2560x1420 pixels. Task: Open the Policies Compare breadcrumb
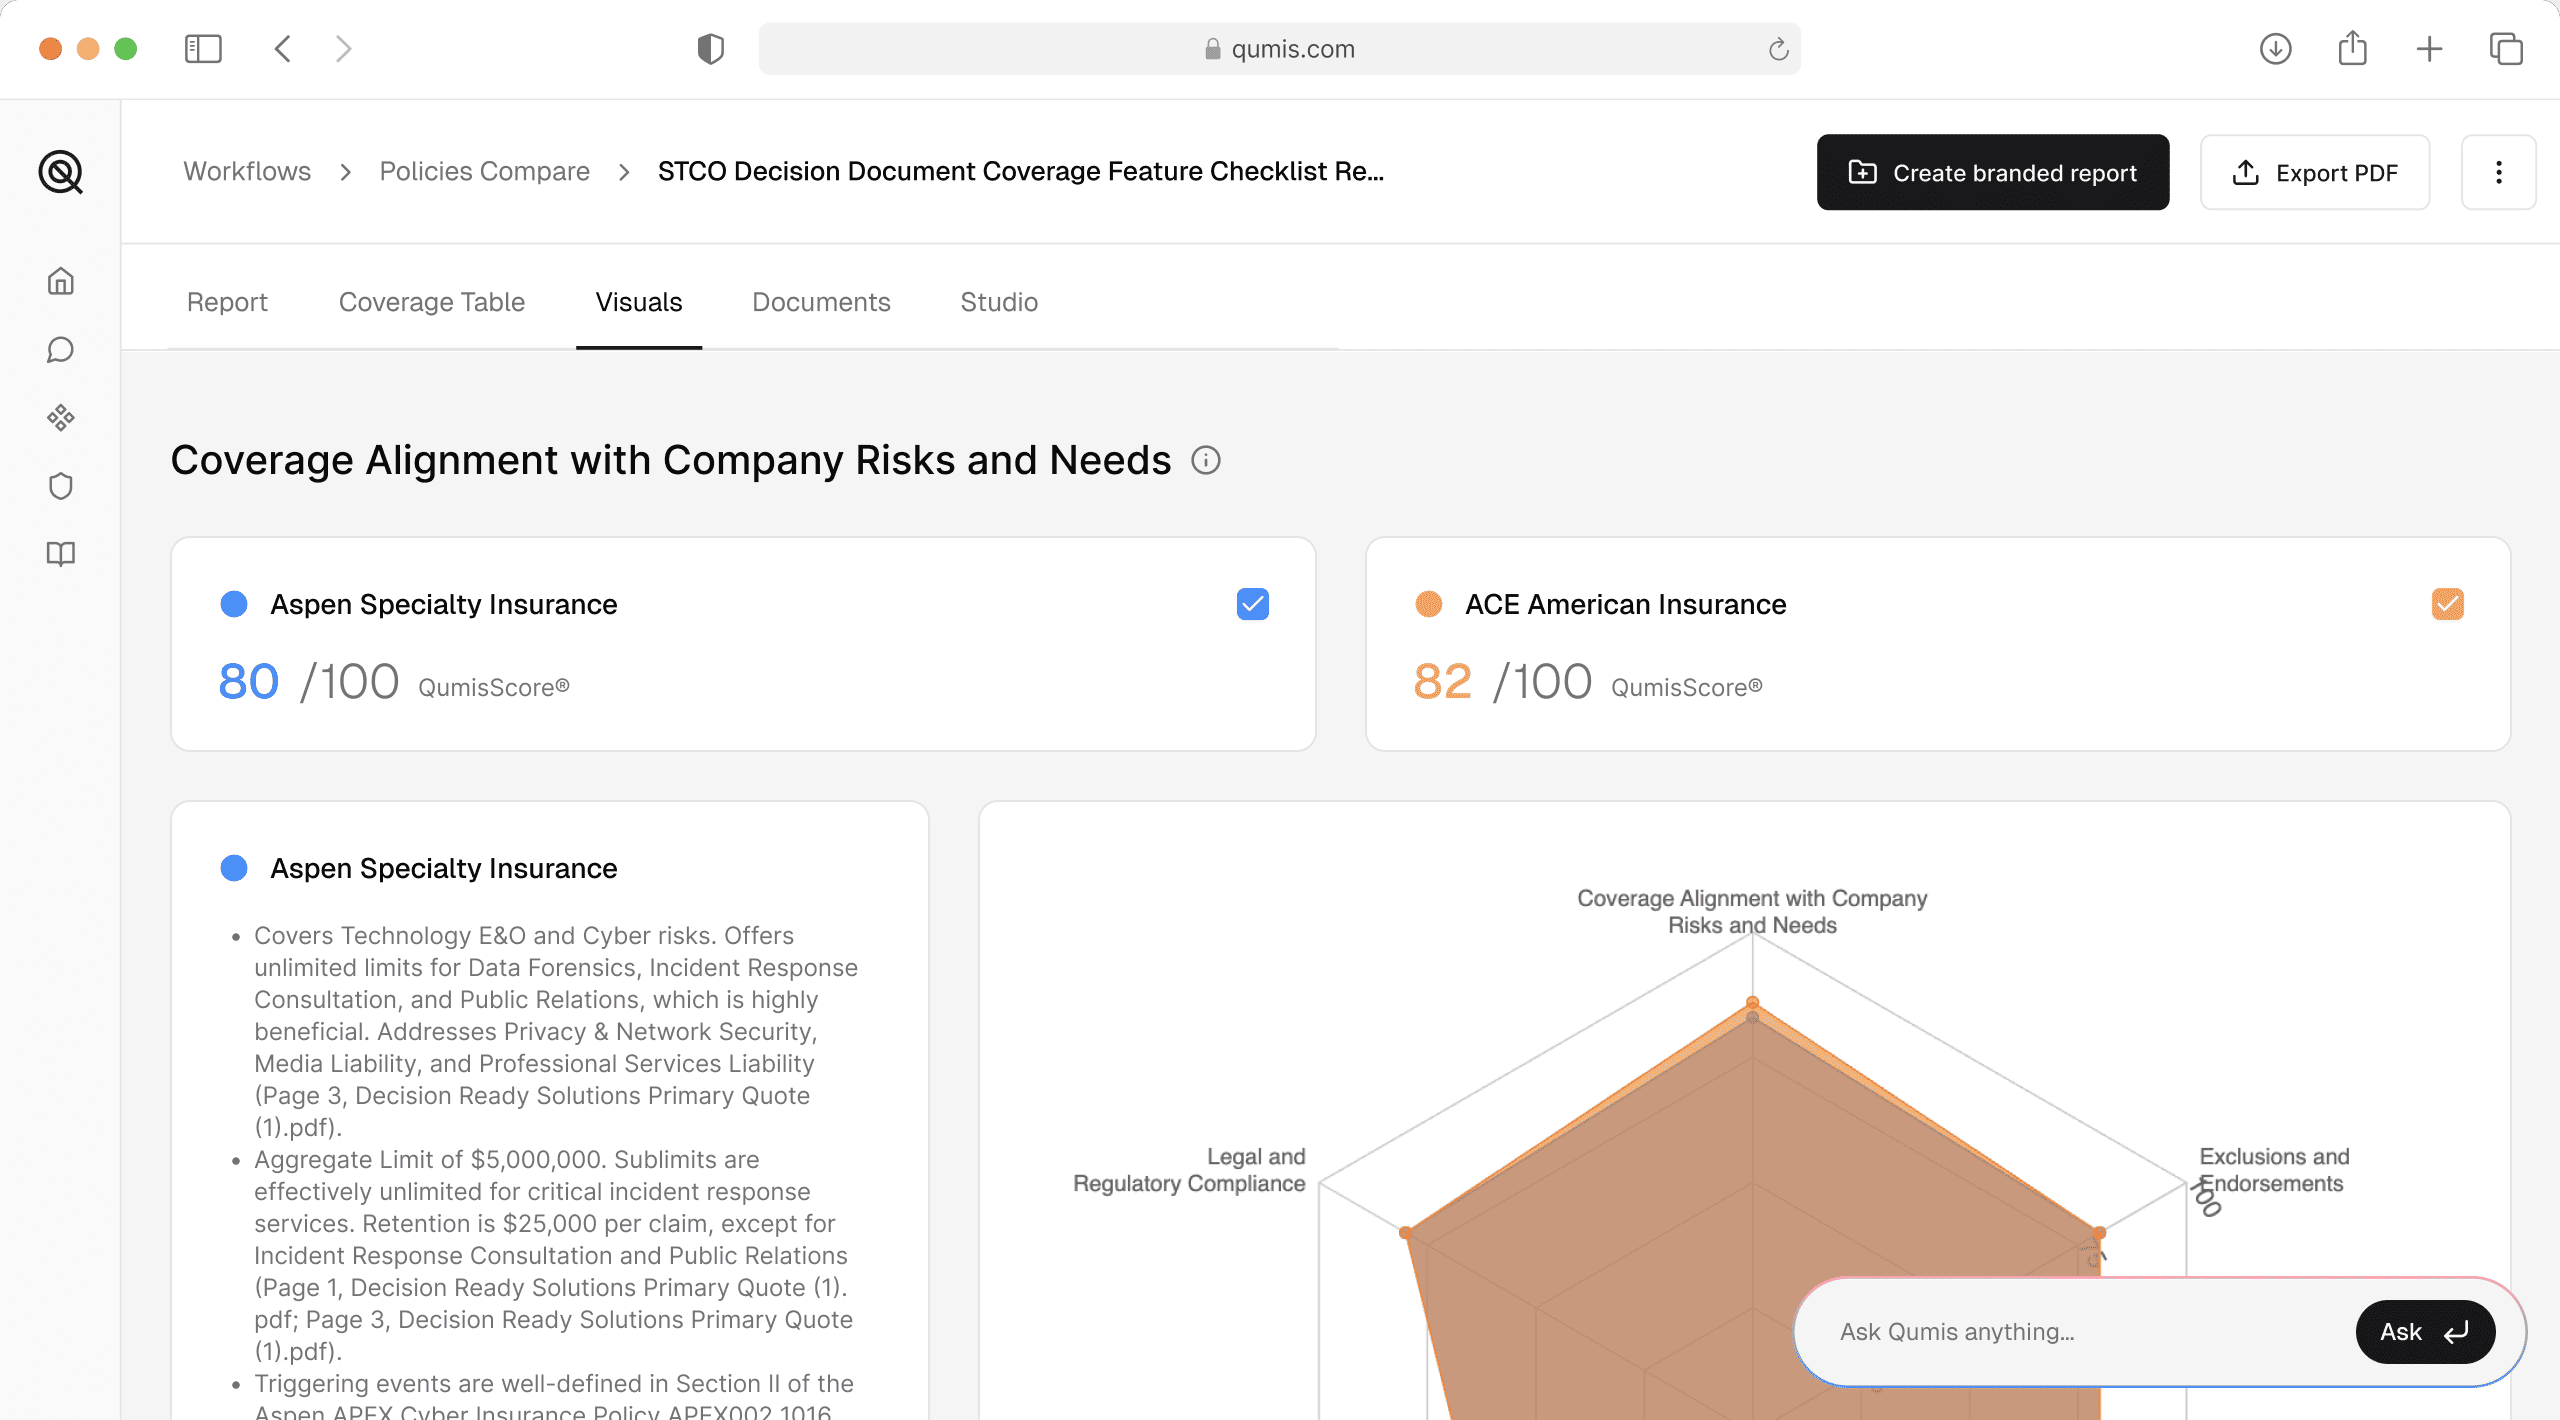click(x=484, y=171)
